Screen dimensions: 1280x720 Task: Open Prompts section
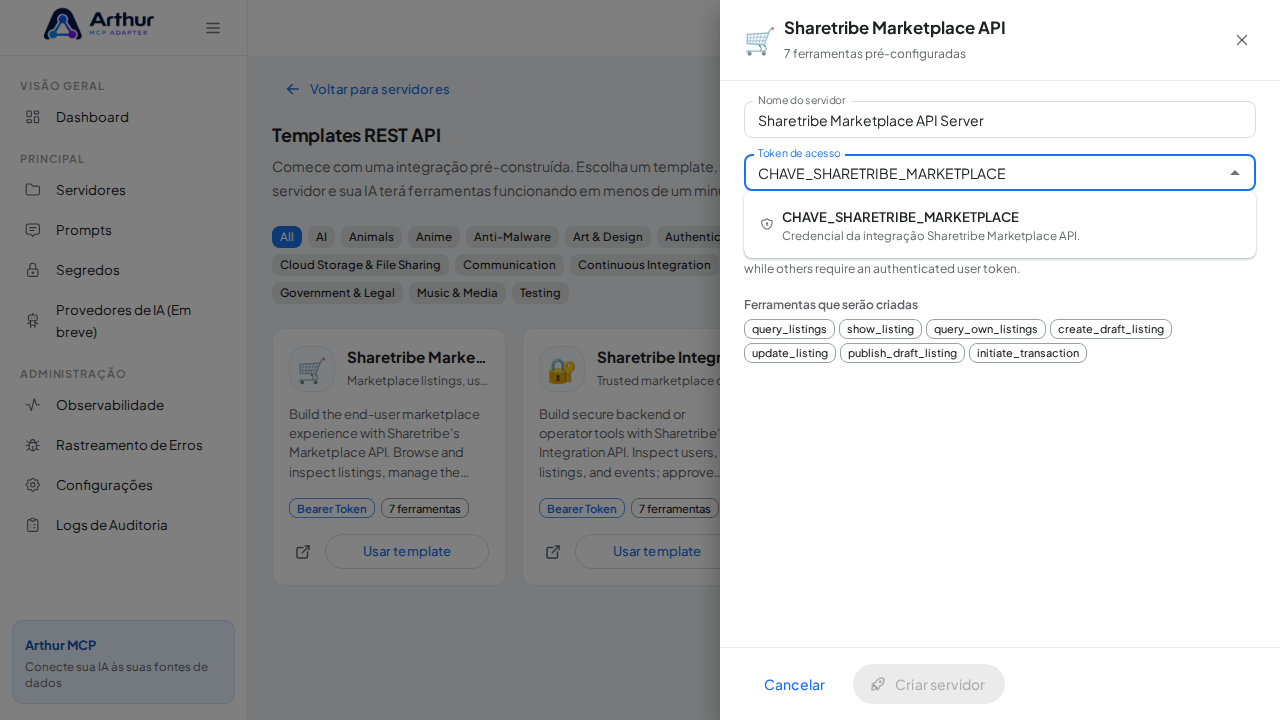click(124, 230)
